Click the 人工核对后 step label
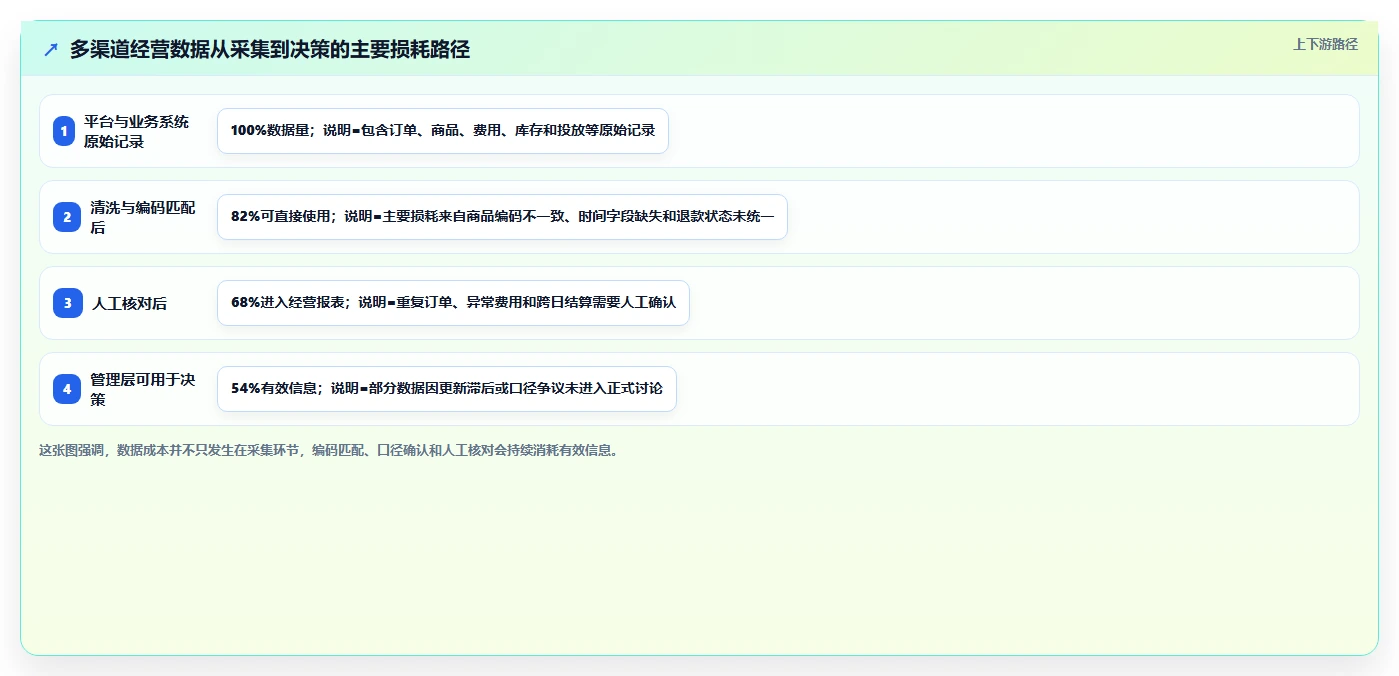This screenshot has height=676, width=1399. pos(130,303)
